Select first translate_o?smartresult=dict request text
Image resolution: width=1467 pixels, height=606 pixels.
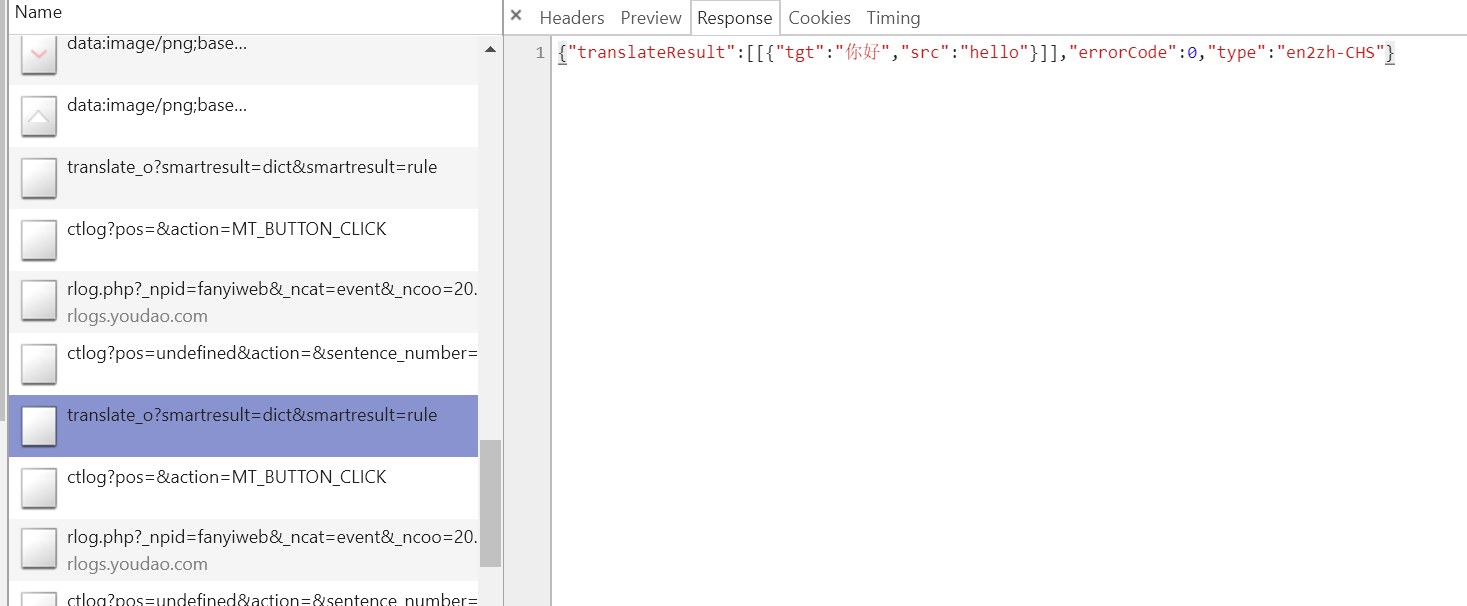click(252, 167)
